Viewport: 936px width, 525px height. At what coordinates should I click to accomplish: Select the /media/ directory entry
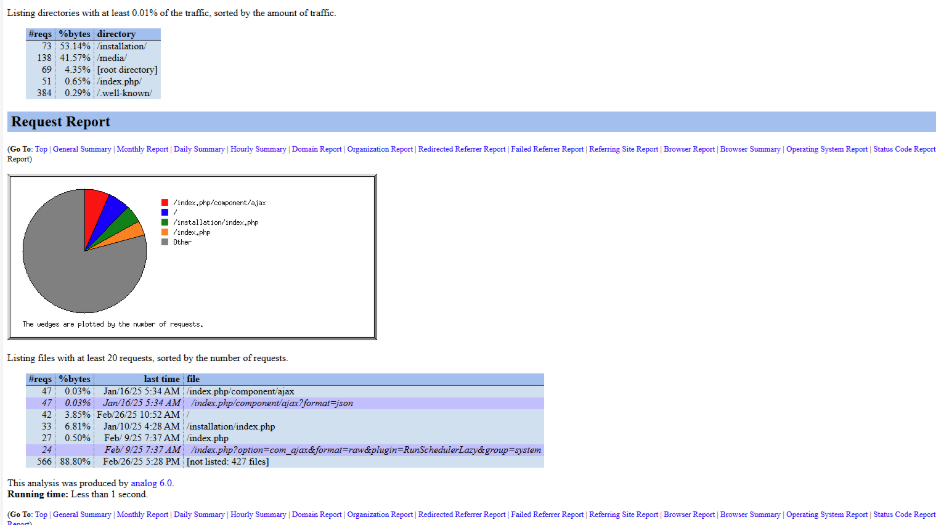(112, 58)
